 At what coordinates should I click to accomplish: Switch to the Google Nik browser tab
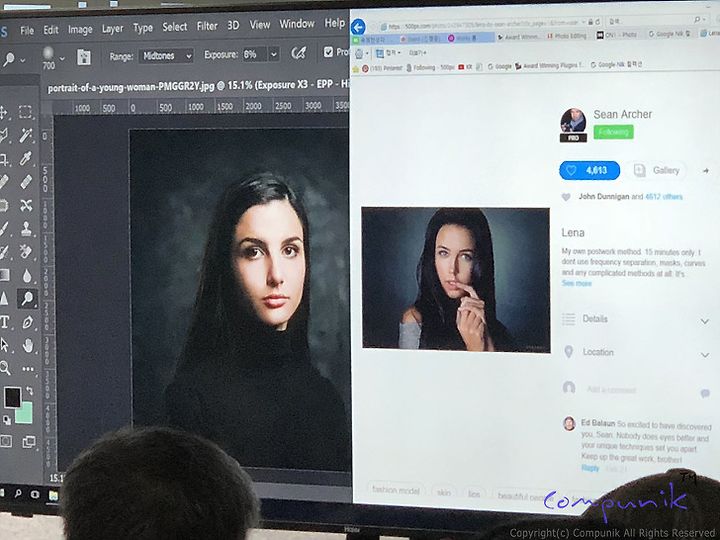tap(669, 34)
